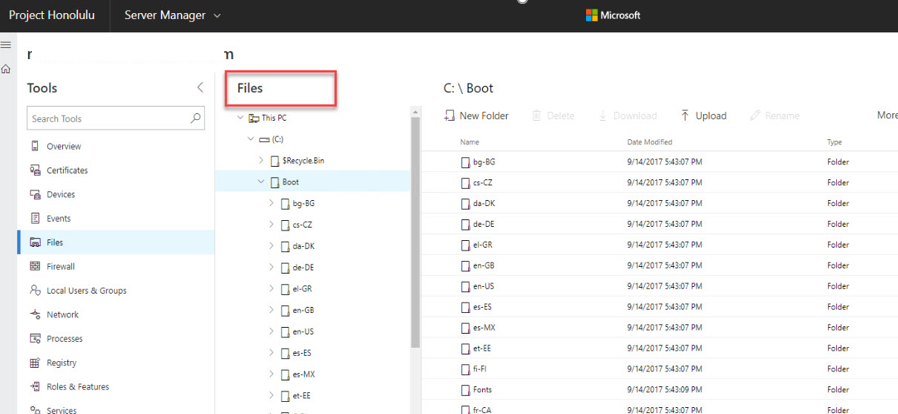Click the Microsoft logo
Viewport: 898px width, 414px height.
point(613,15)
